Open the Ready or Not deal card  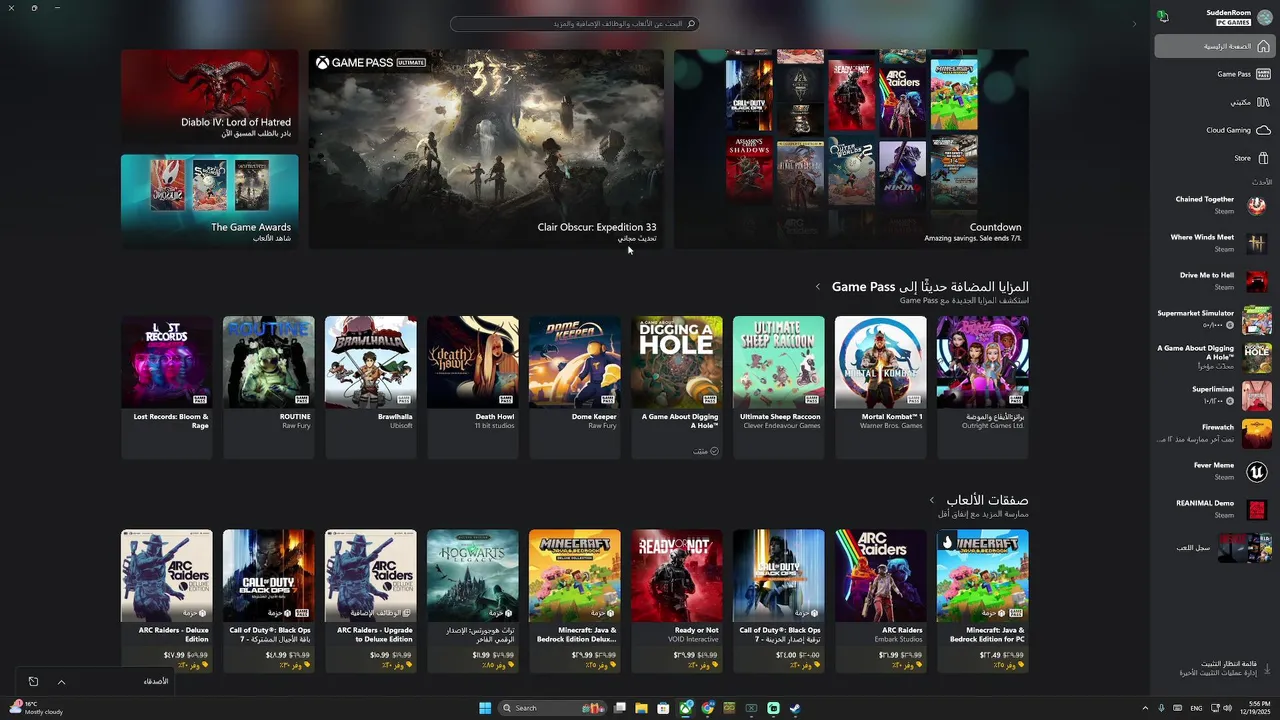click(x=677, y=600)
